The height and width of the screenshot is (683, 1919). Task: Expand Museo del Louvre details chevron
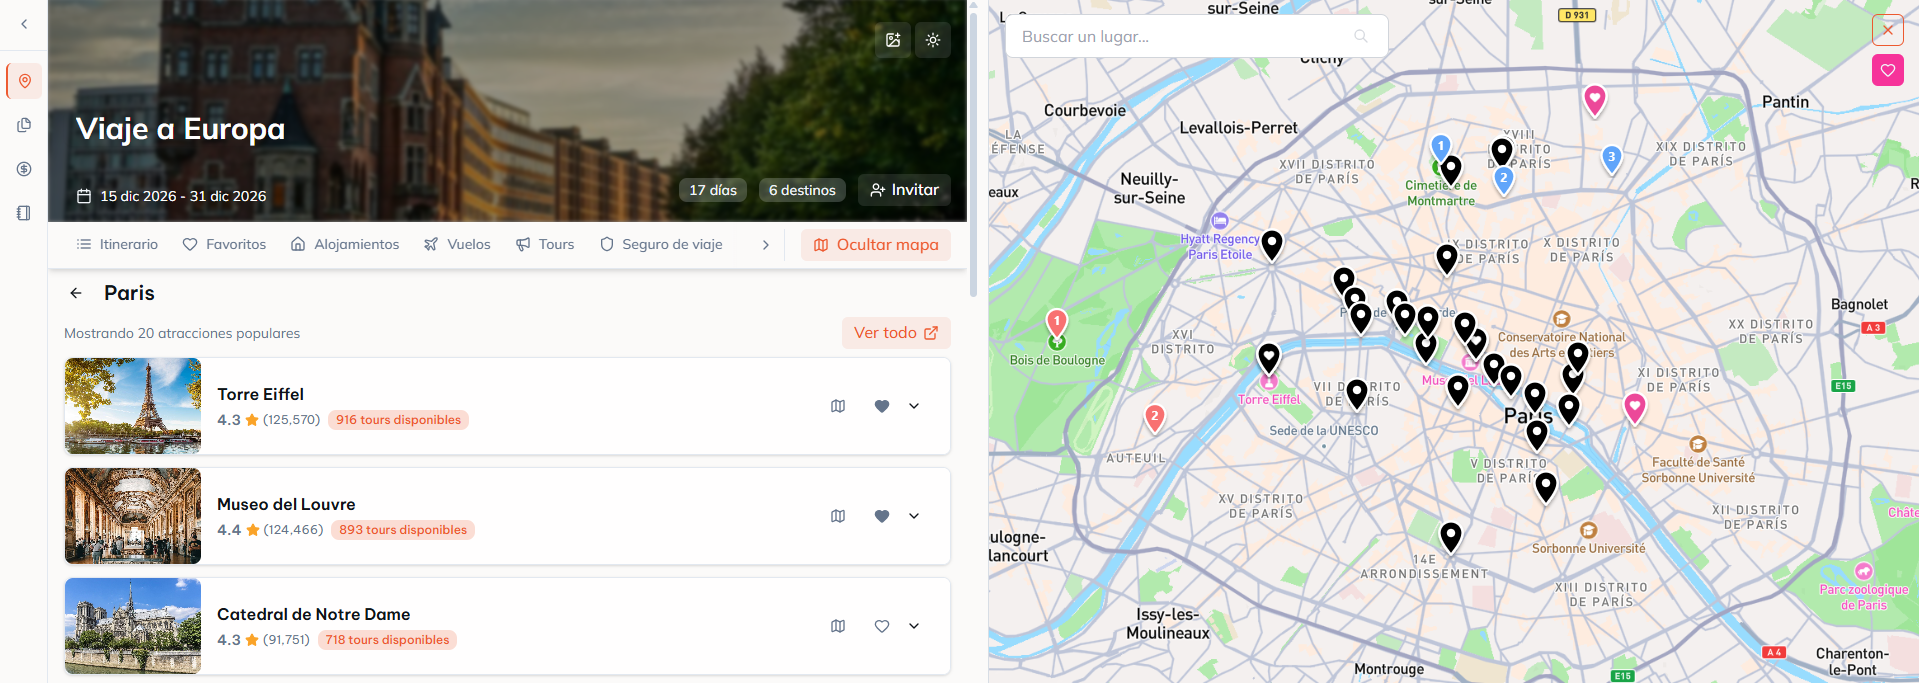click(914, 516)
